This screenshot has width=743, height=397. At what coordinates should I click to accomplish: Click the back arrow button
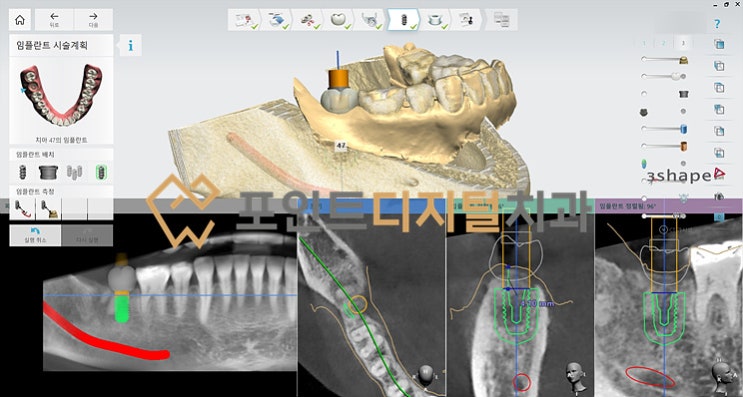pos(54,20)
